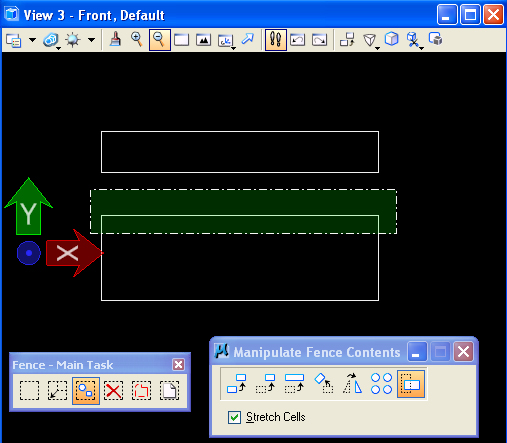Toggle the Stretch Cells checkbox

(x=234, y=417)
